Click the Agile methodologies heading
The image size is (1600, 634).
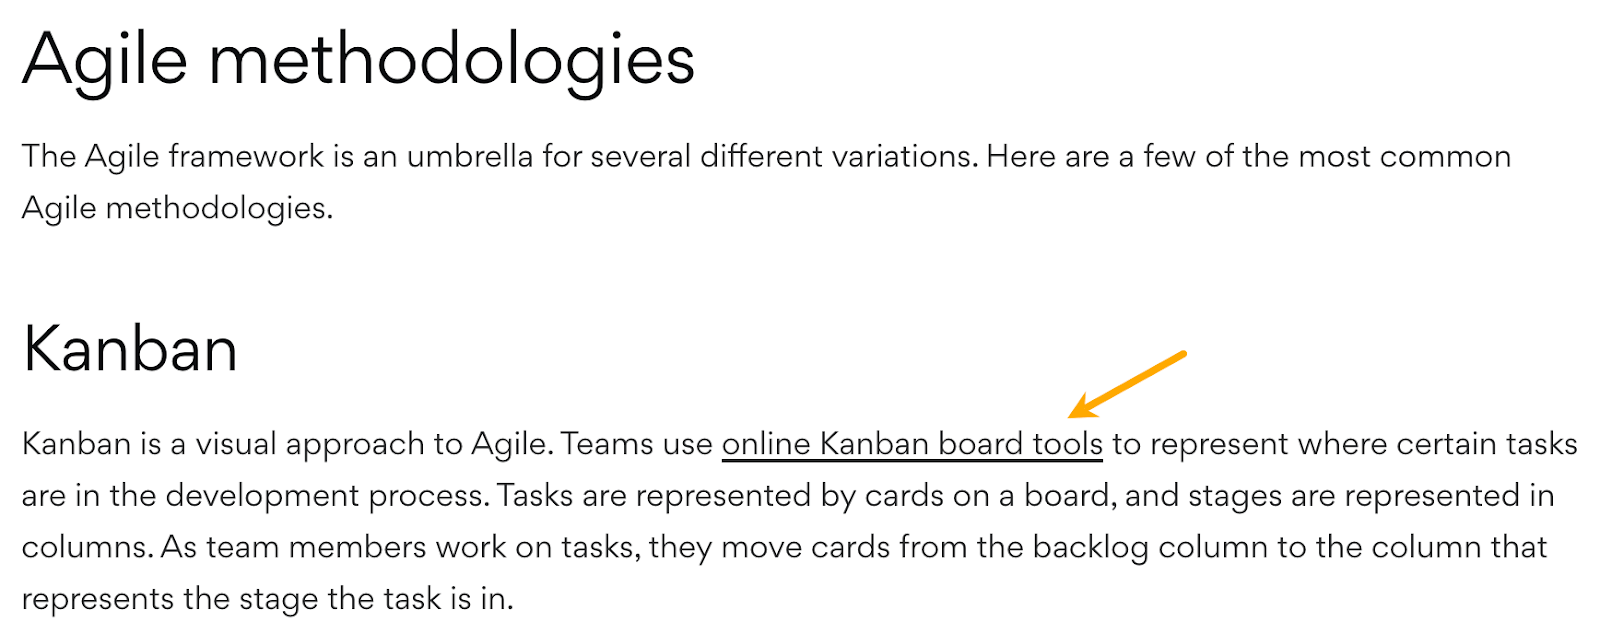click(358, 60)
